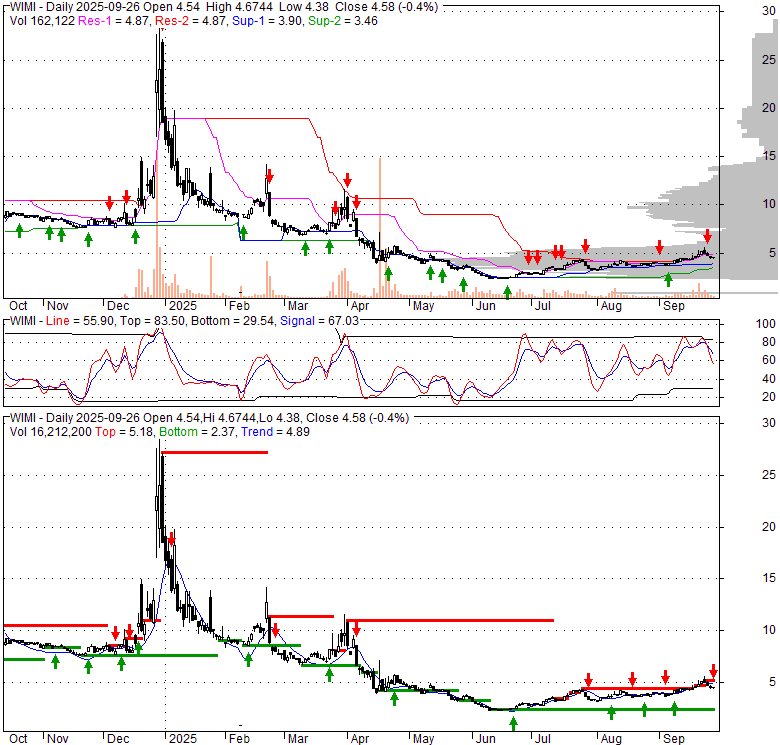
Task: Click latest red arrow in September, bottom chart
Action: click(713, 670)
